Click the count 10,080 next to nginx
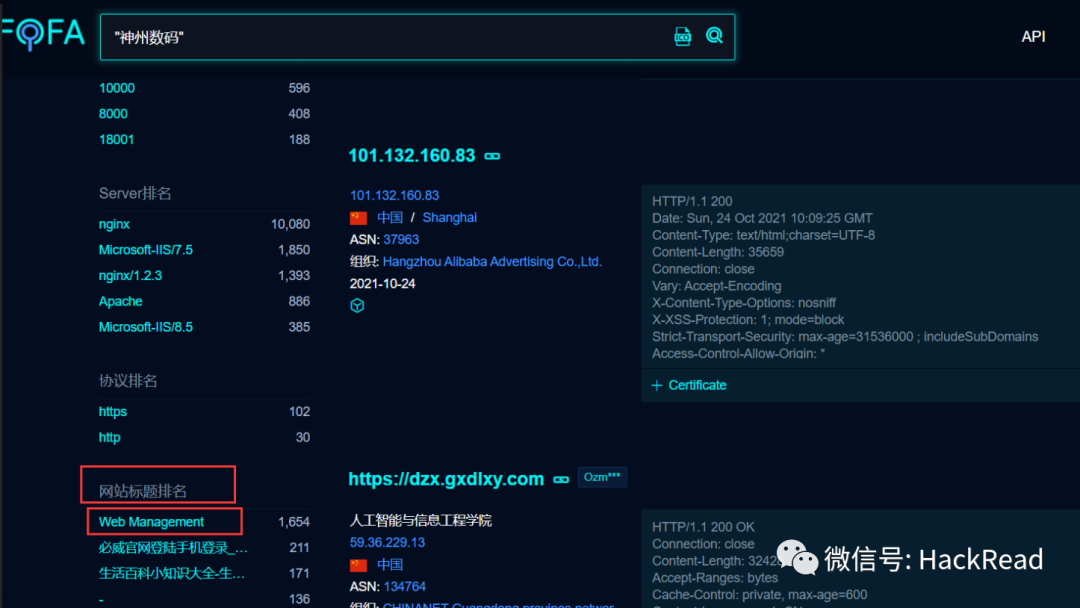 [x=290, y=224]
